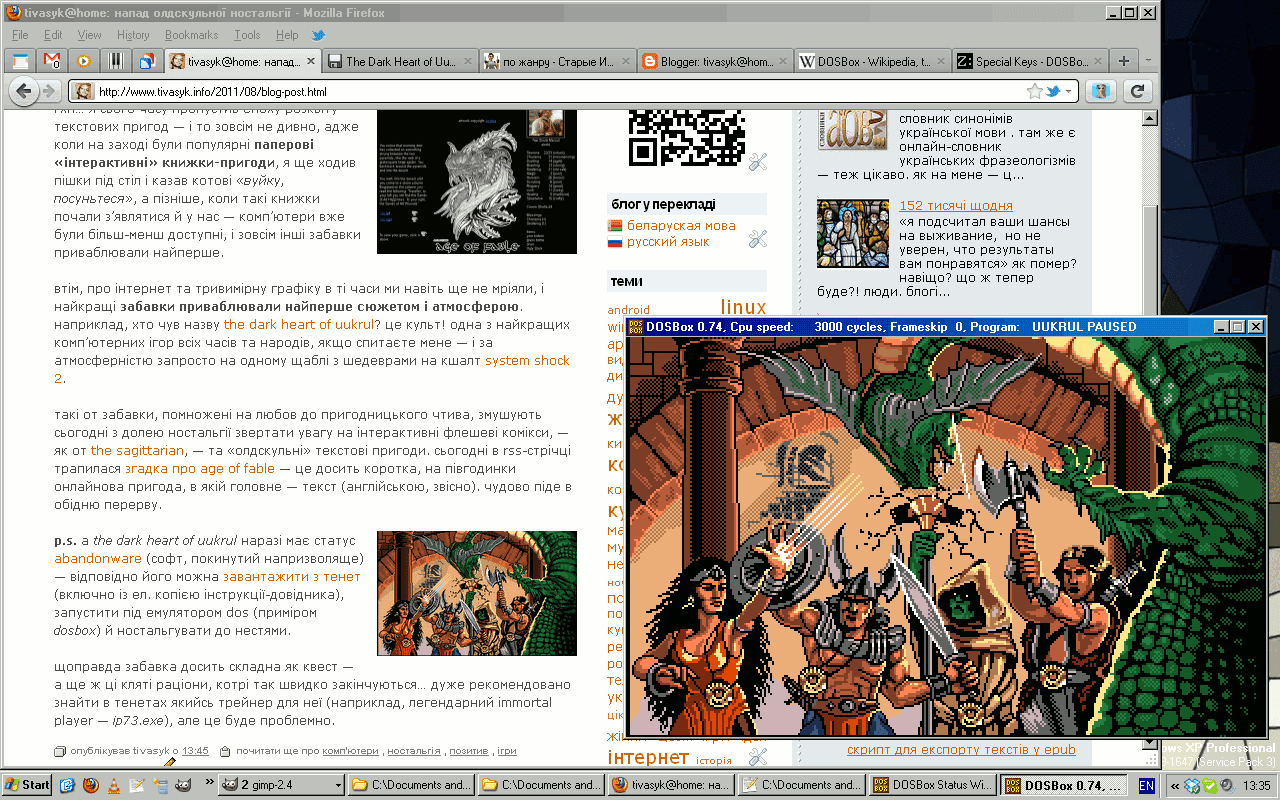Open the fifth pinned tab with blue-red icon
1280x800 pixels.
point(146,61)
